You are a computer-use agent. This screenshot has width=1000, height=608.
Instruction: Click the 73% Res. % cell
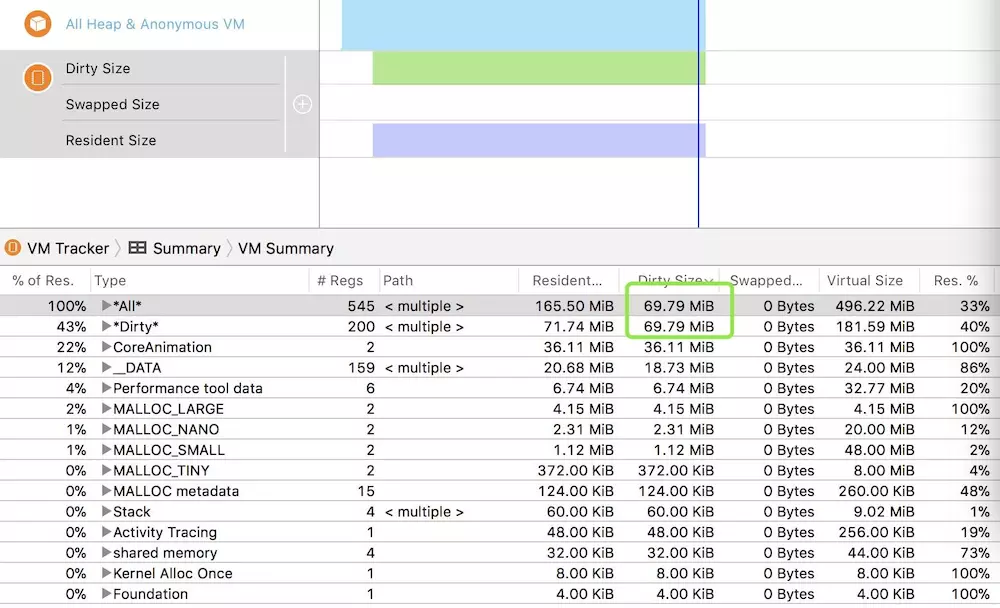pyautogui.click(x=974, y=552)
